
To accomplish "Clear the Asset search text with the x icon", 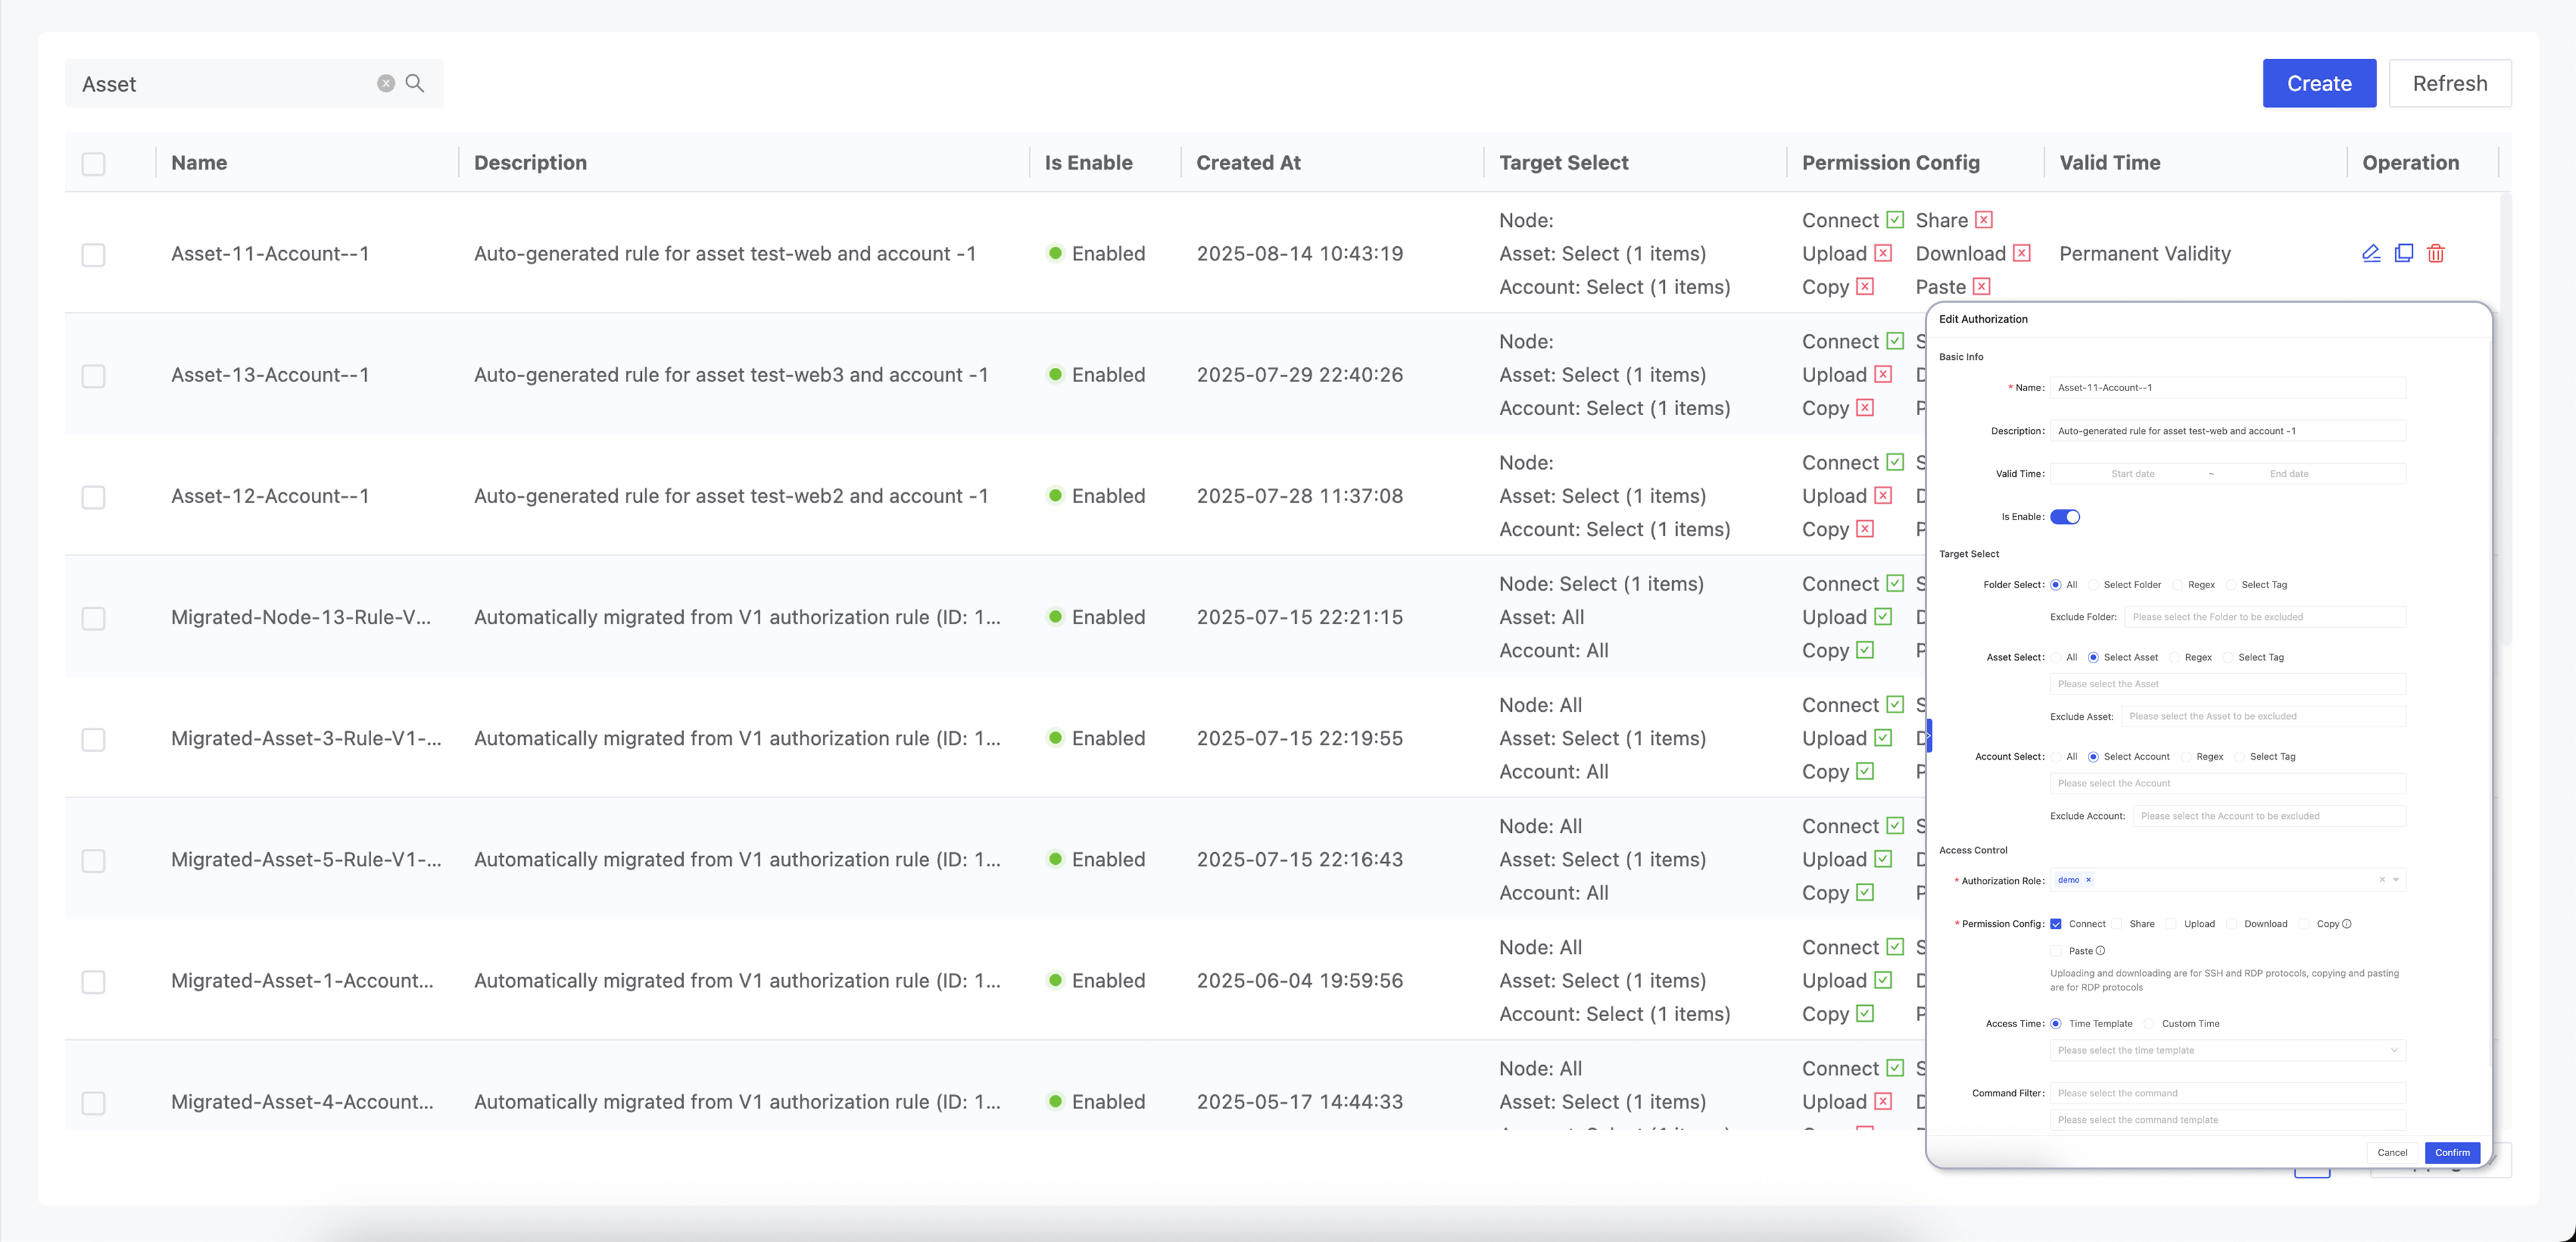I will point(386,83).
